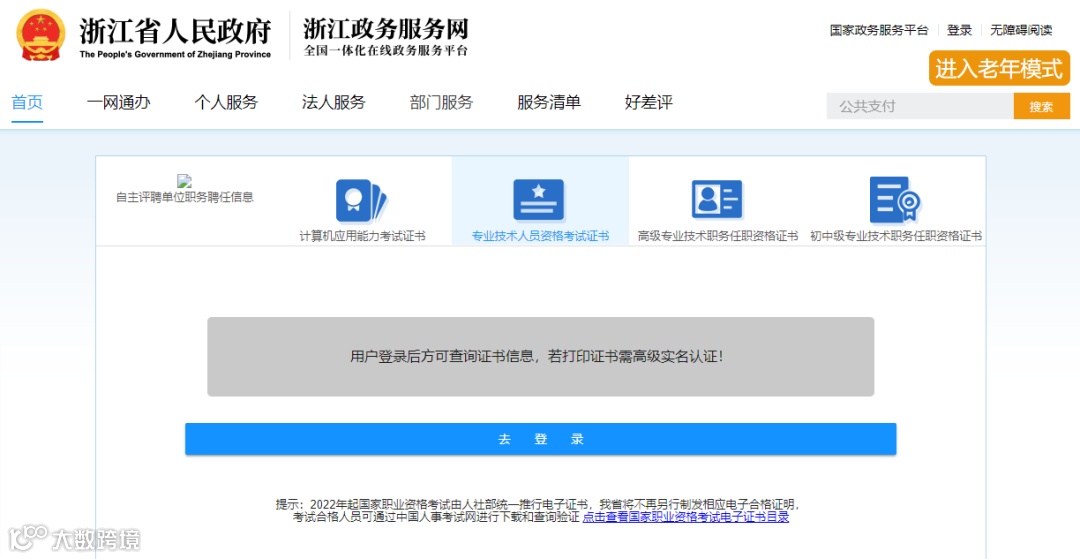Screen dimensions: 1080x559
Task: Click 全国一体化在线政务服务平台 subtitle text
Action: coord(386,51)
